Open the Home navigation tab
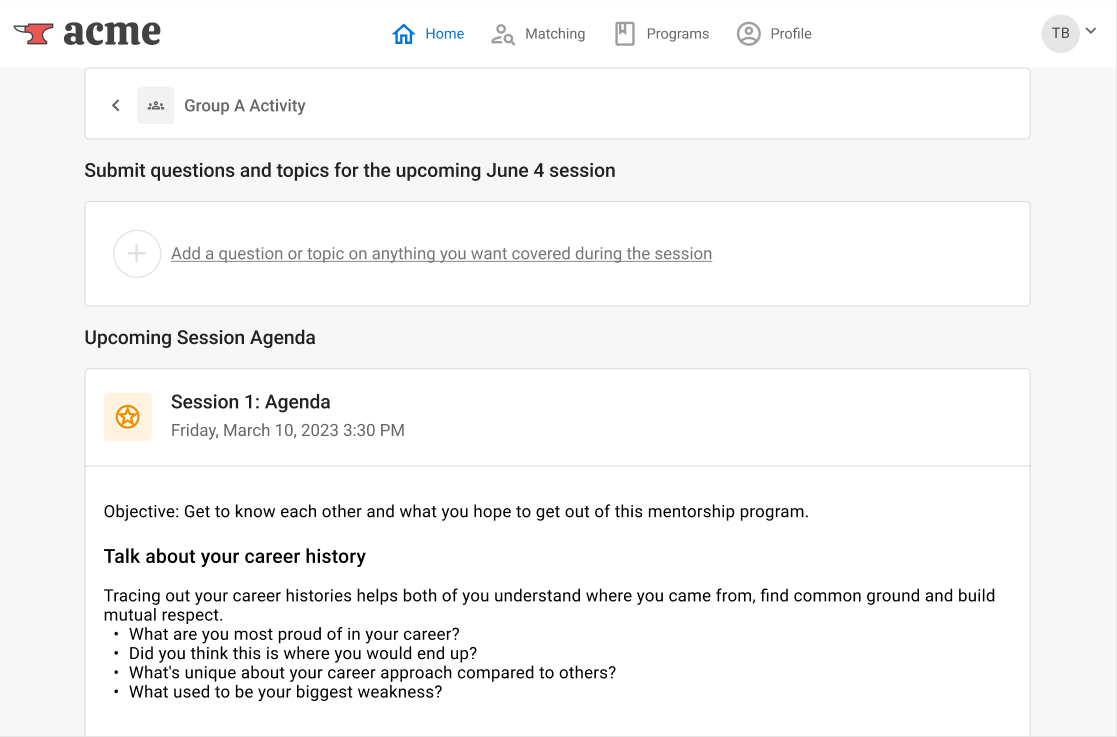Screen dimensions: 1117x737 point(428,33)
